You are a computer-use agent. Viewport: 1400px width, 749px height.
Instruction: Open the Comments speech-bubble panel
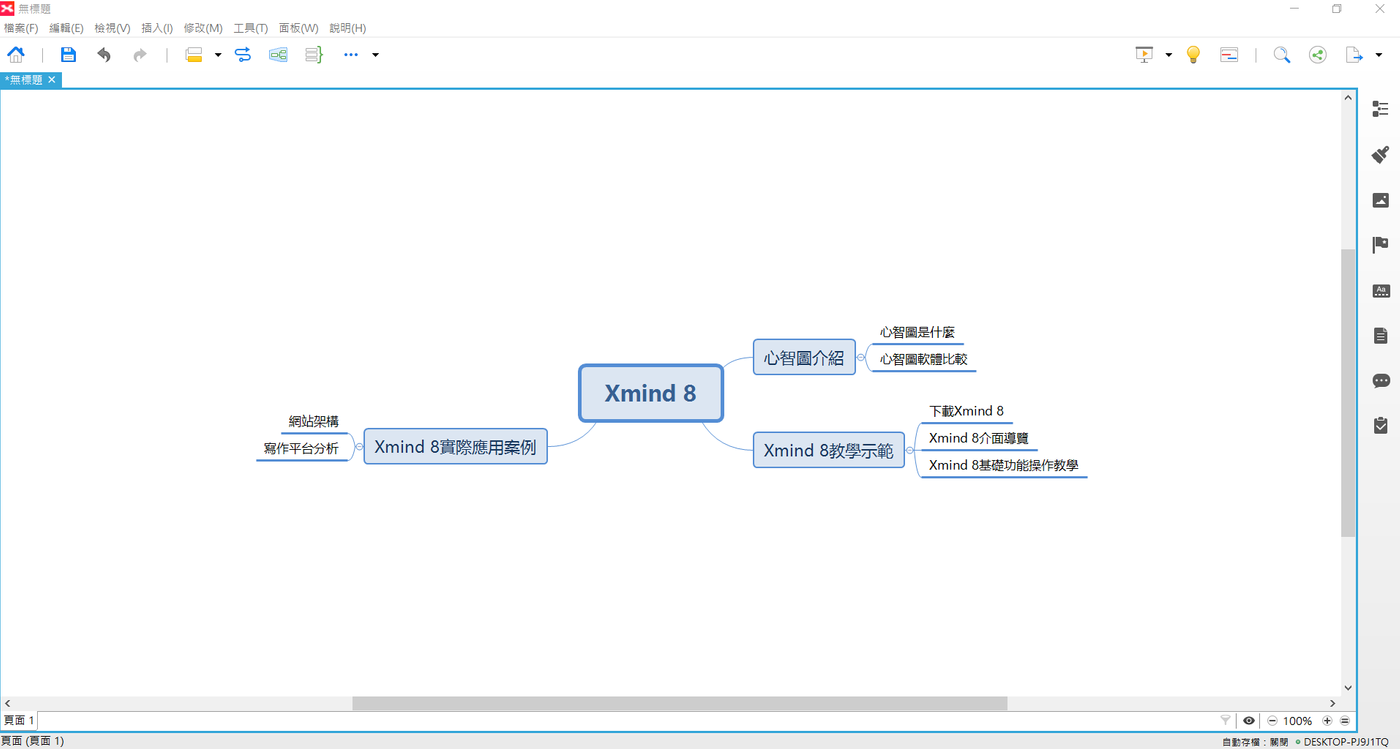point(1381,381)
